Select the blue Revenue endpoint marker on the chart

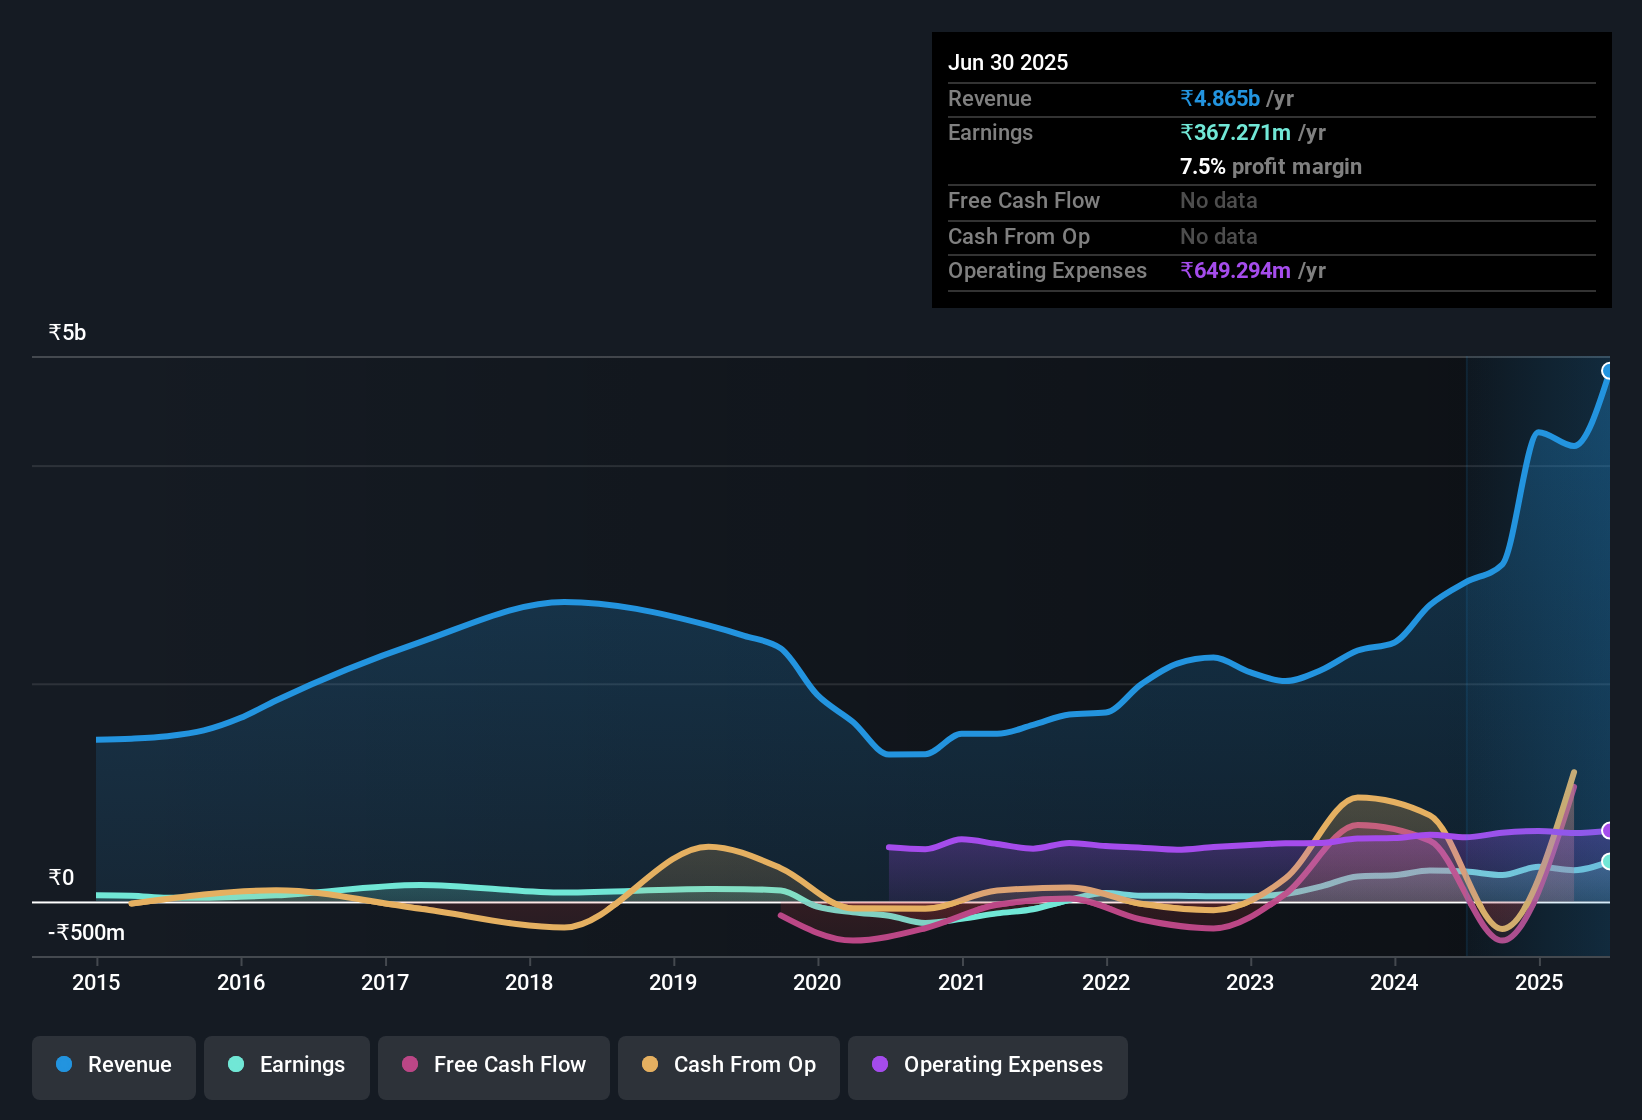[1608, 371]
